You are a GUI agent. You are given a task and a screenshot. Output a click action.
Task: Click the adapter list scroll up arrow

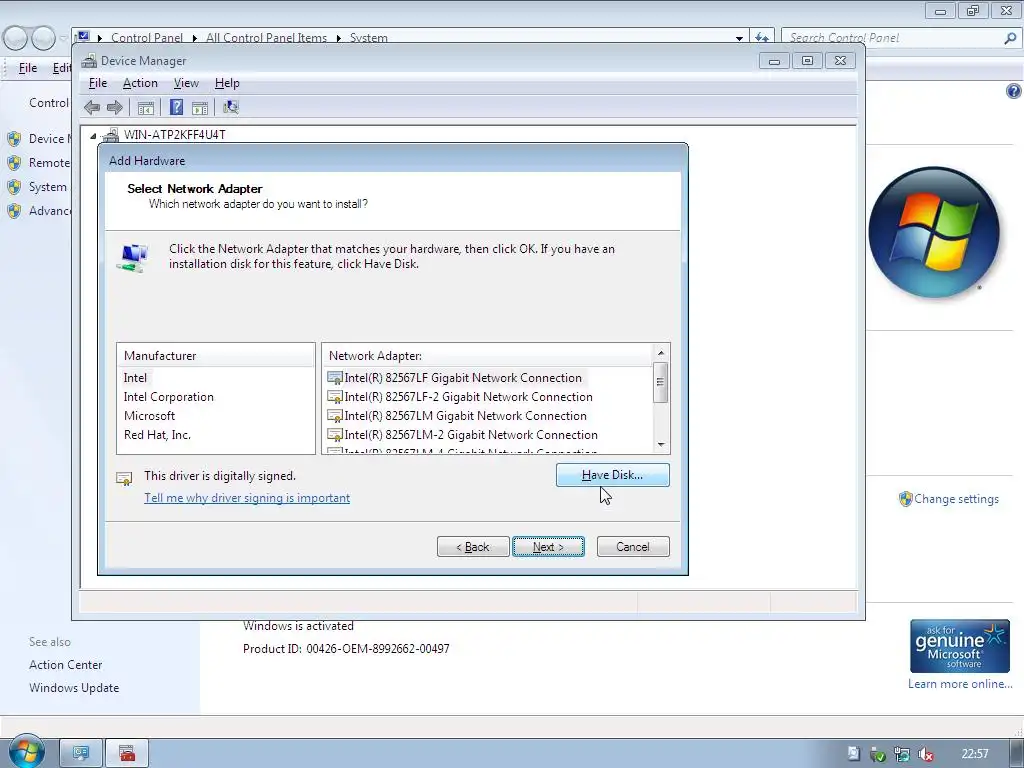pos(661,353)
